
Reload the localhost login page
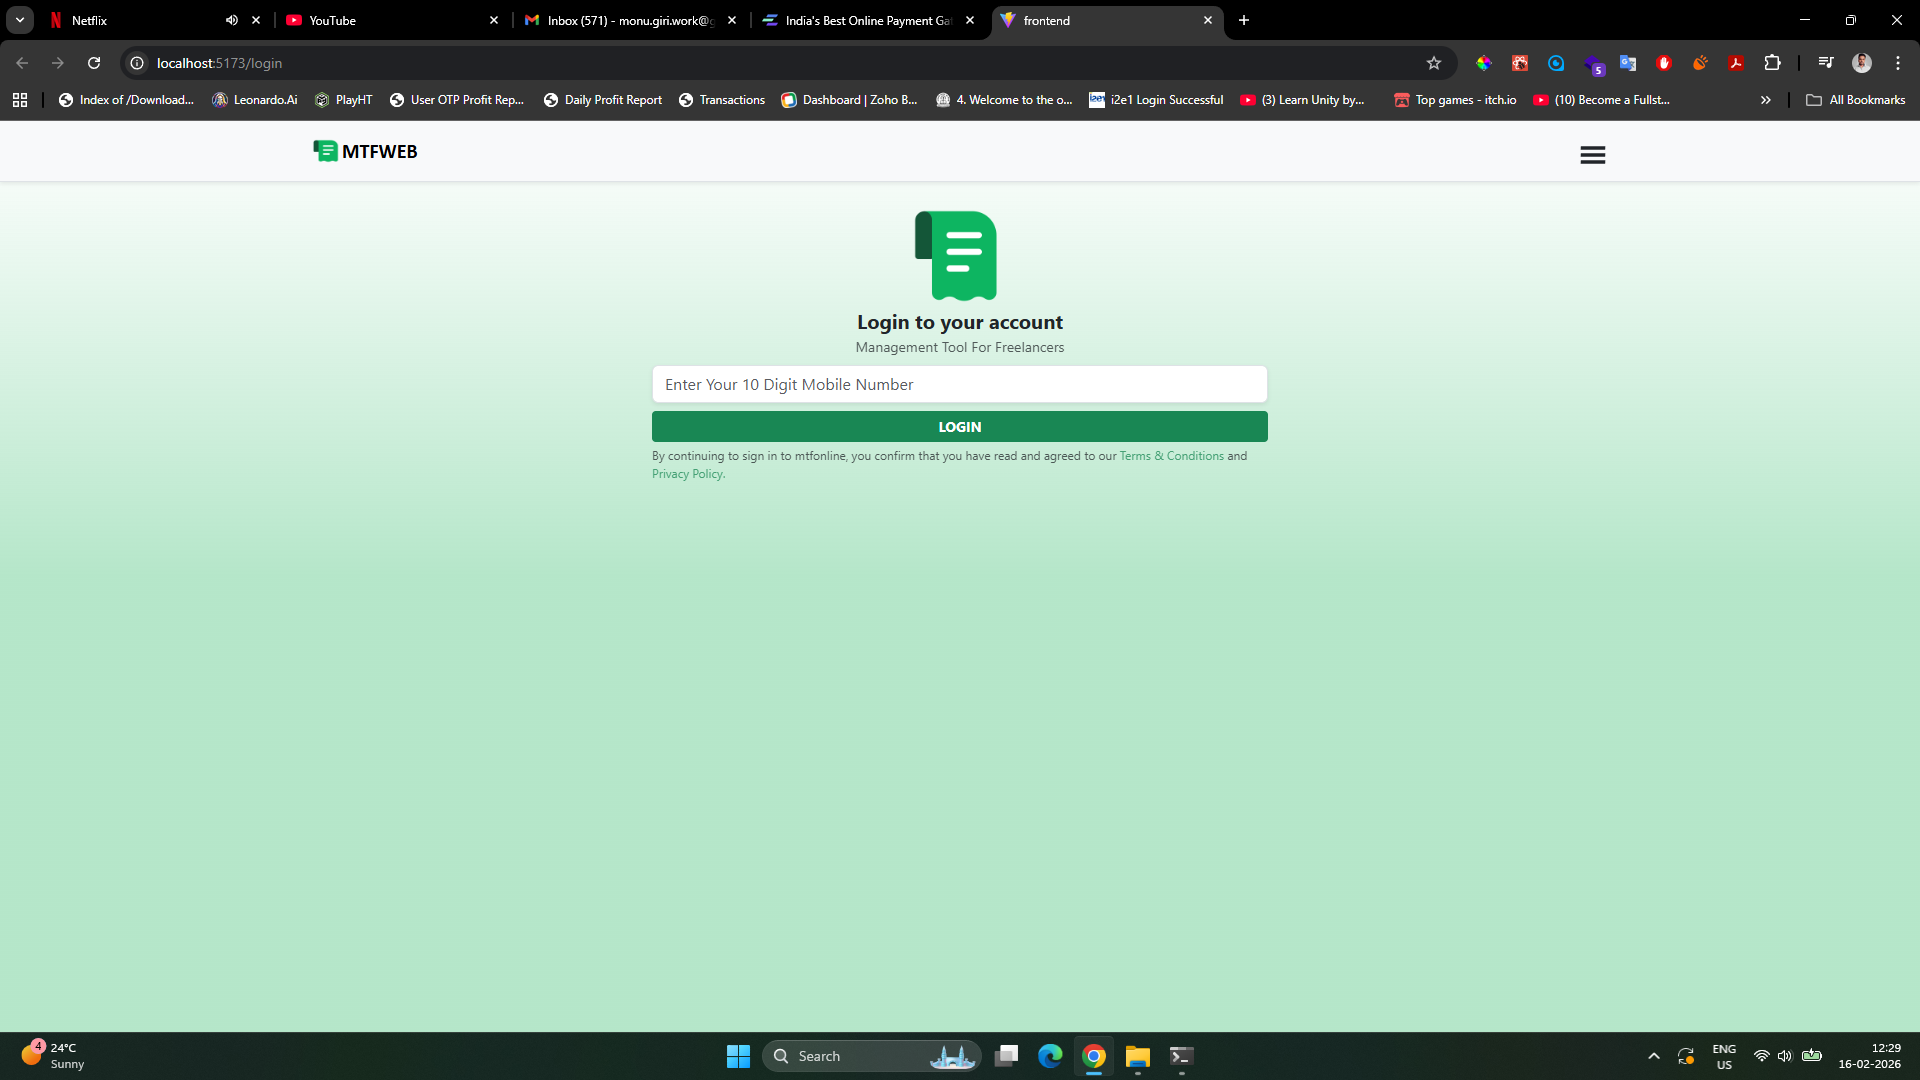pyautogui.click(x=94, y=63)
